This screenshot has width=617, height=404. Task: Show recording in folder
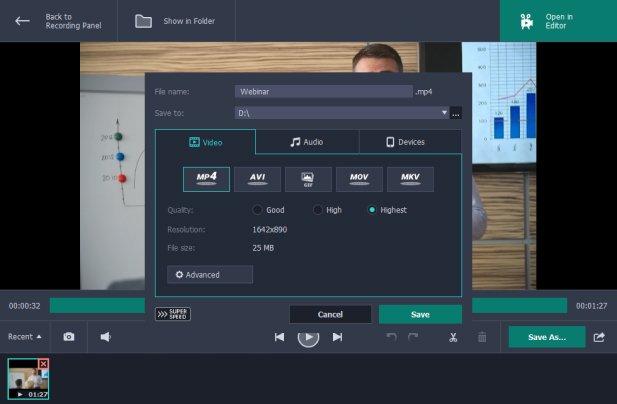tap(176, 21)
